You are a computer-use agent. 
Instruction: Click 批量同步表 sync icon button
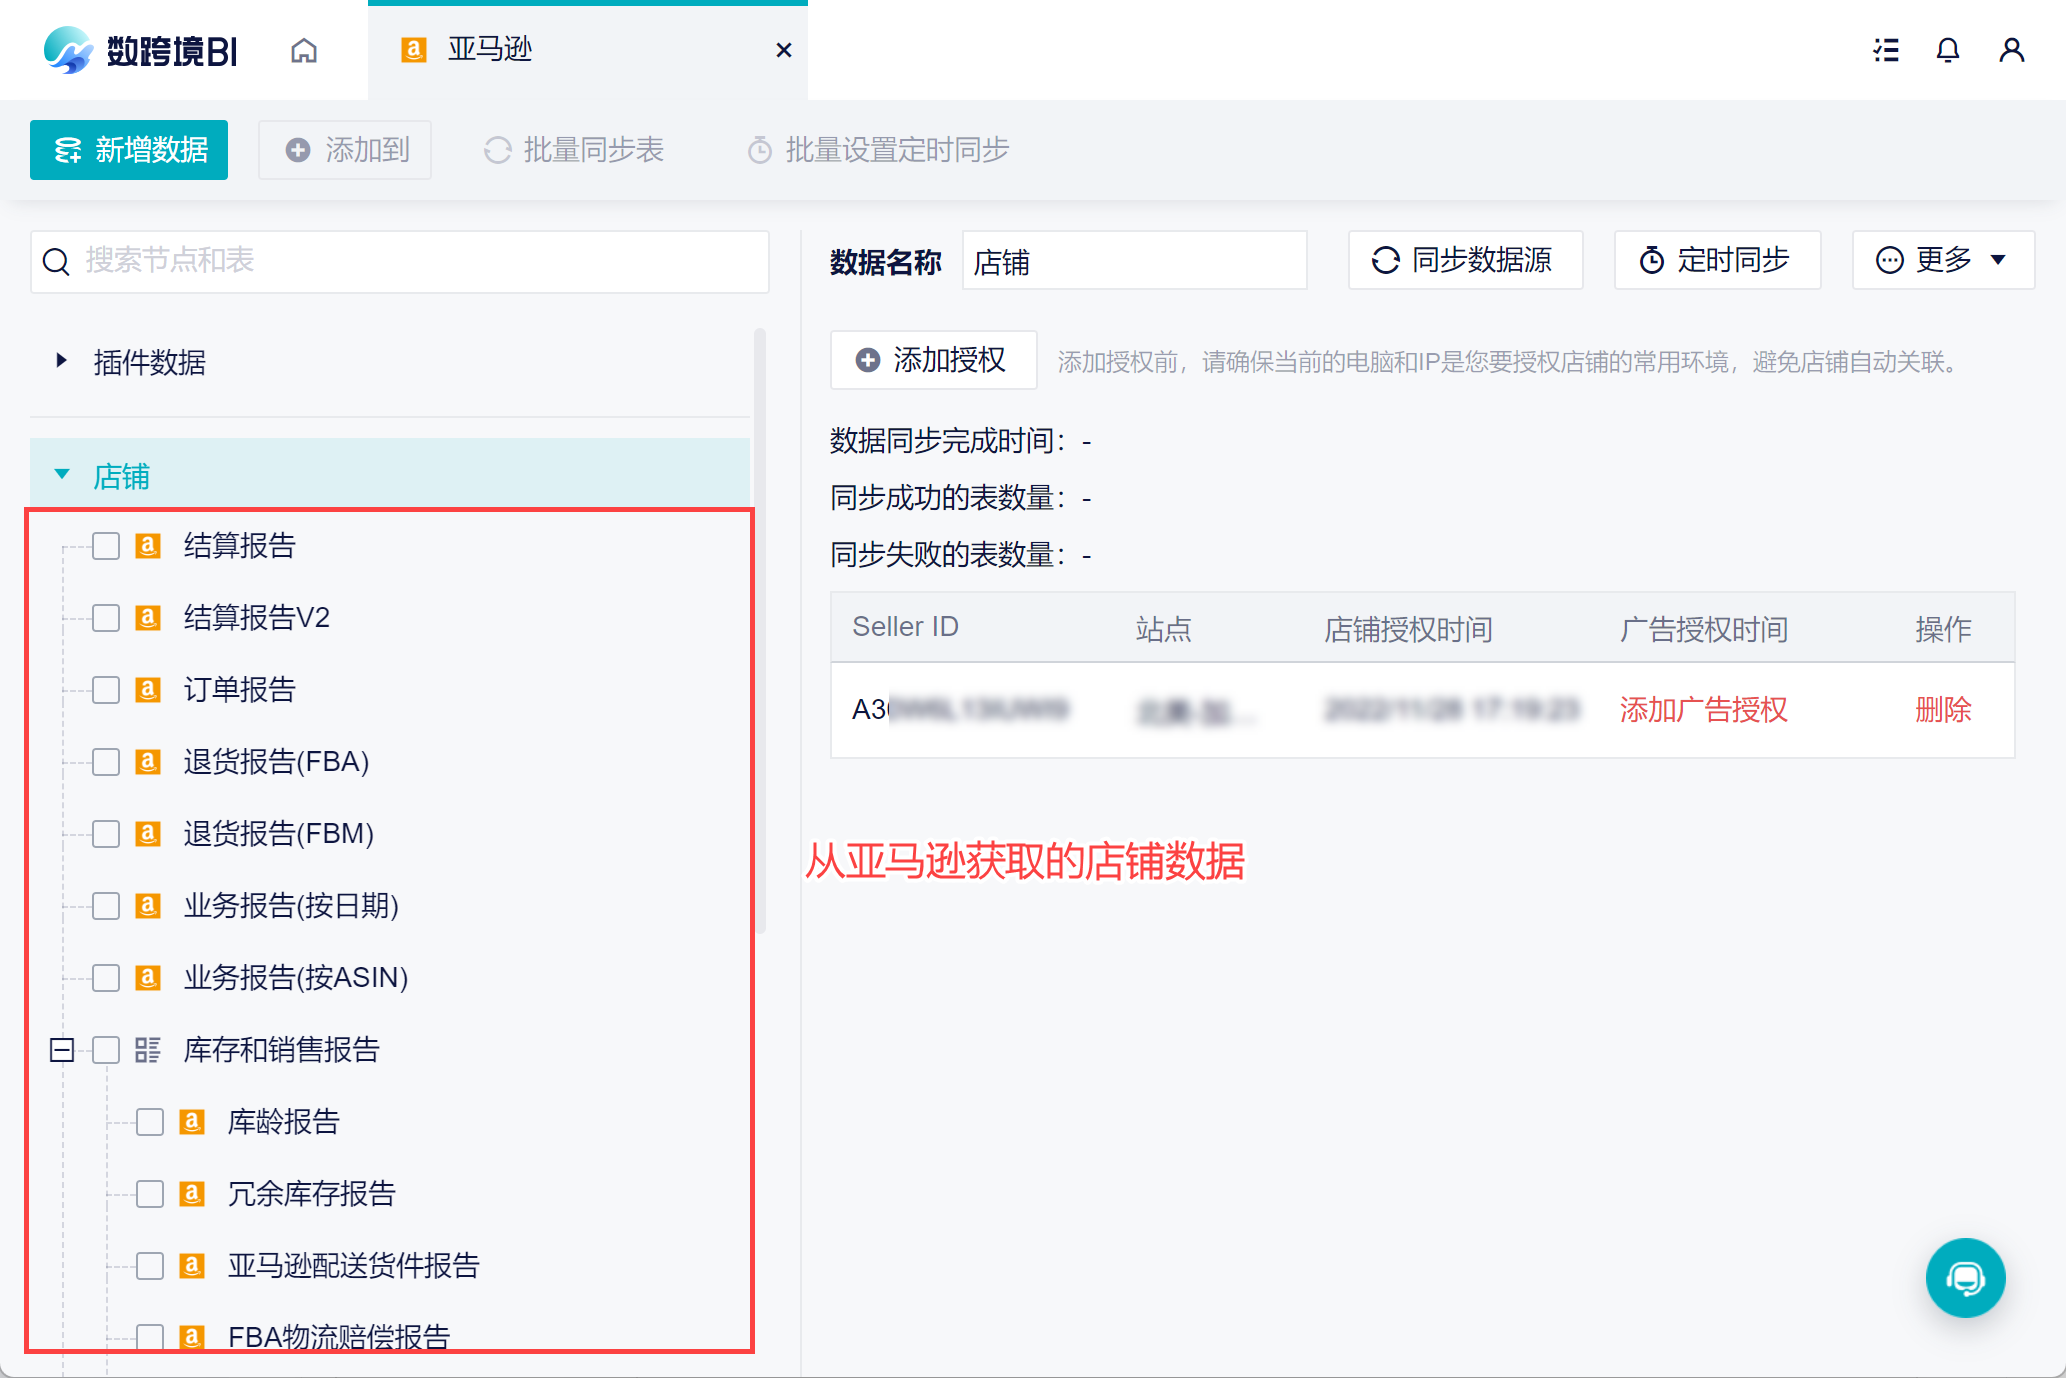(x=574, y=150)
